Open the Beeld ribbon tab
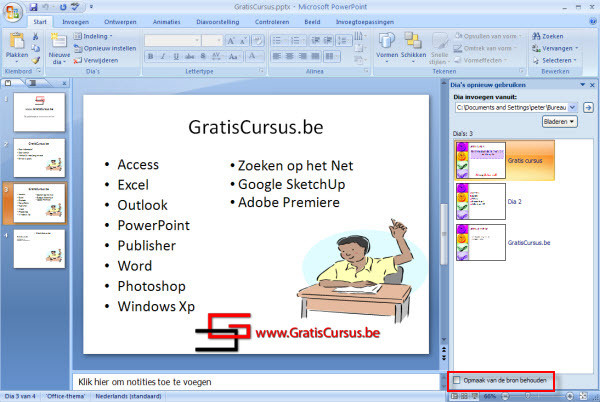Viewport: 600px width, 402px height. tap(312, 22)
